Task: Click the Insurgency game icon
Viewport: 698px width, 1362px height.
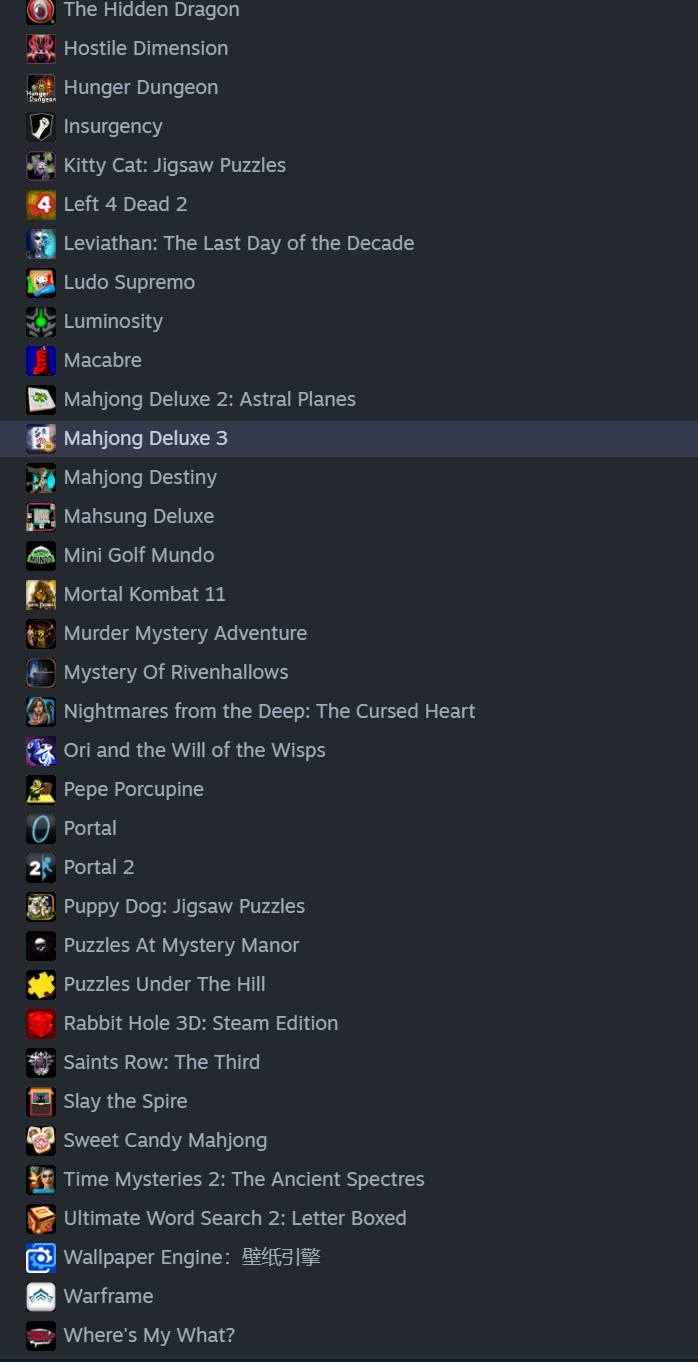Action: 41,127
